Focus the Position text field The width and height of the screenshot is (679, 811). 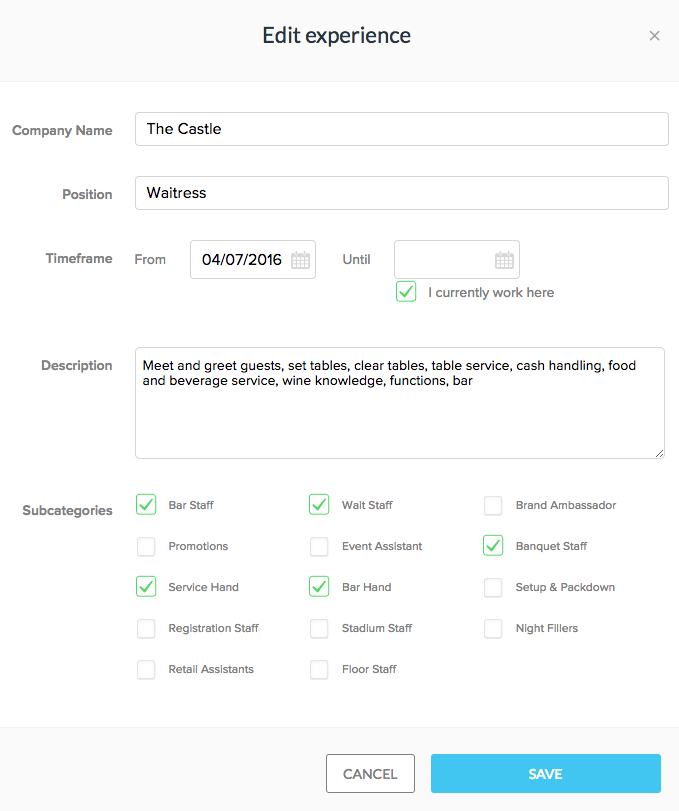pos(401,193)
